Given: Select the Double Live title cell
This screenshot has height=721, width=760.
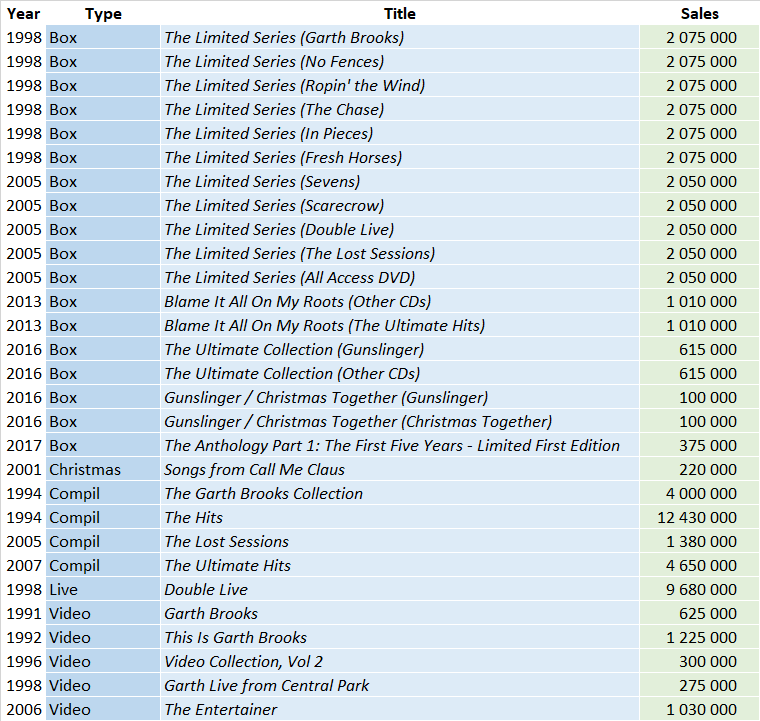Looking at the screenshot, I should point(399,590).
